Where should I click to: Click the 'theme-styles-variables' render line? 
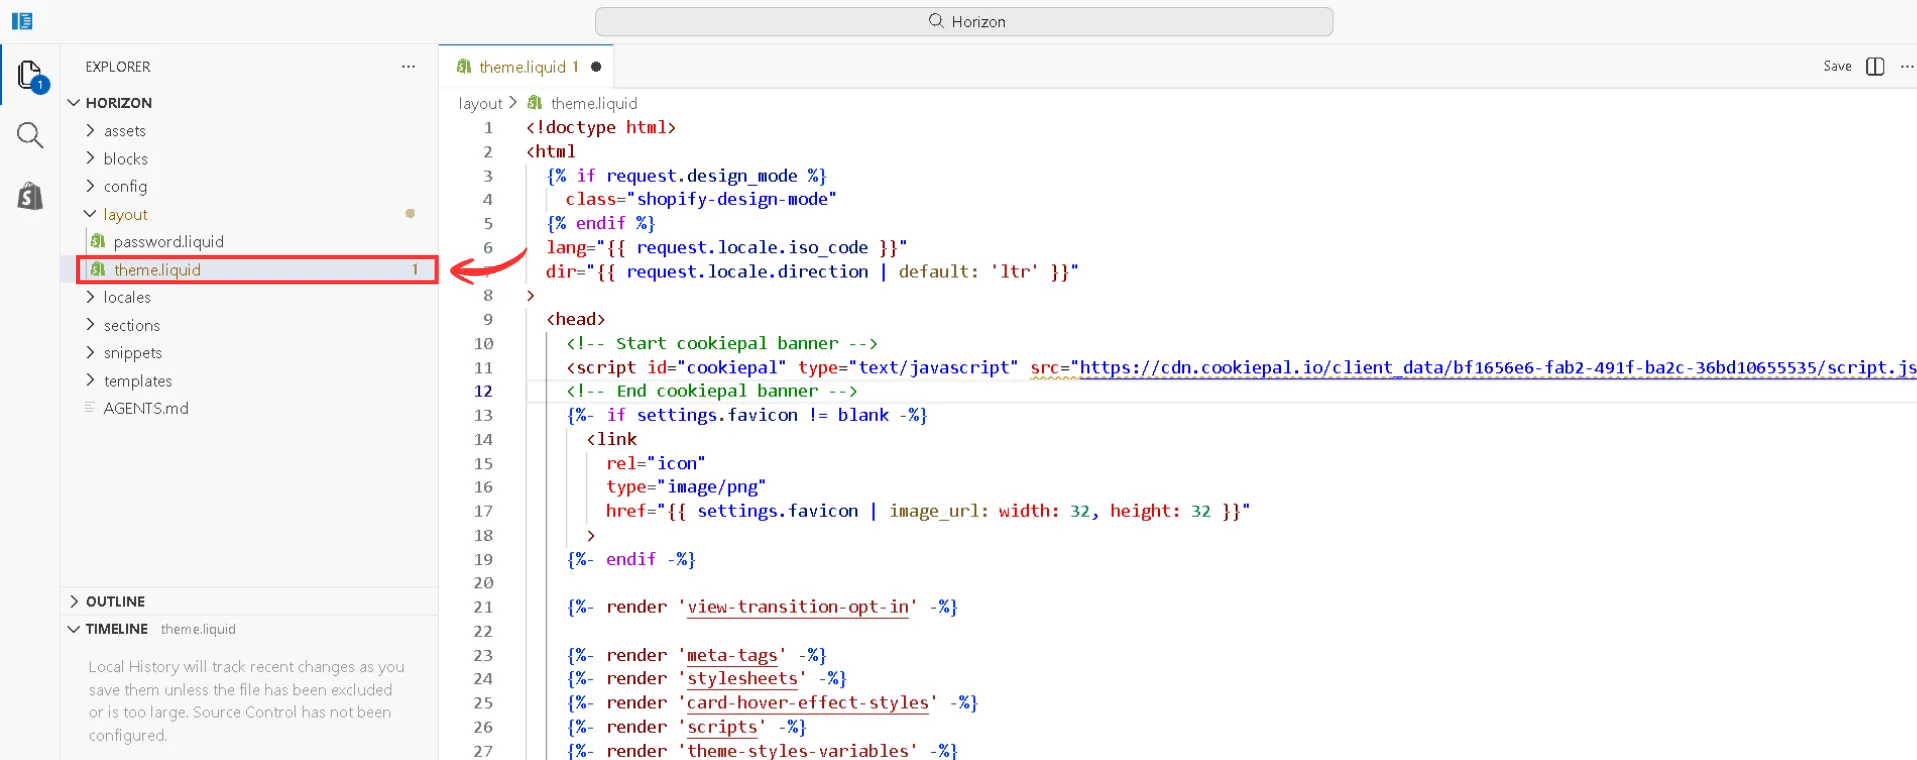[x=762, y=751]
